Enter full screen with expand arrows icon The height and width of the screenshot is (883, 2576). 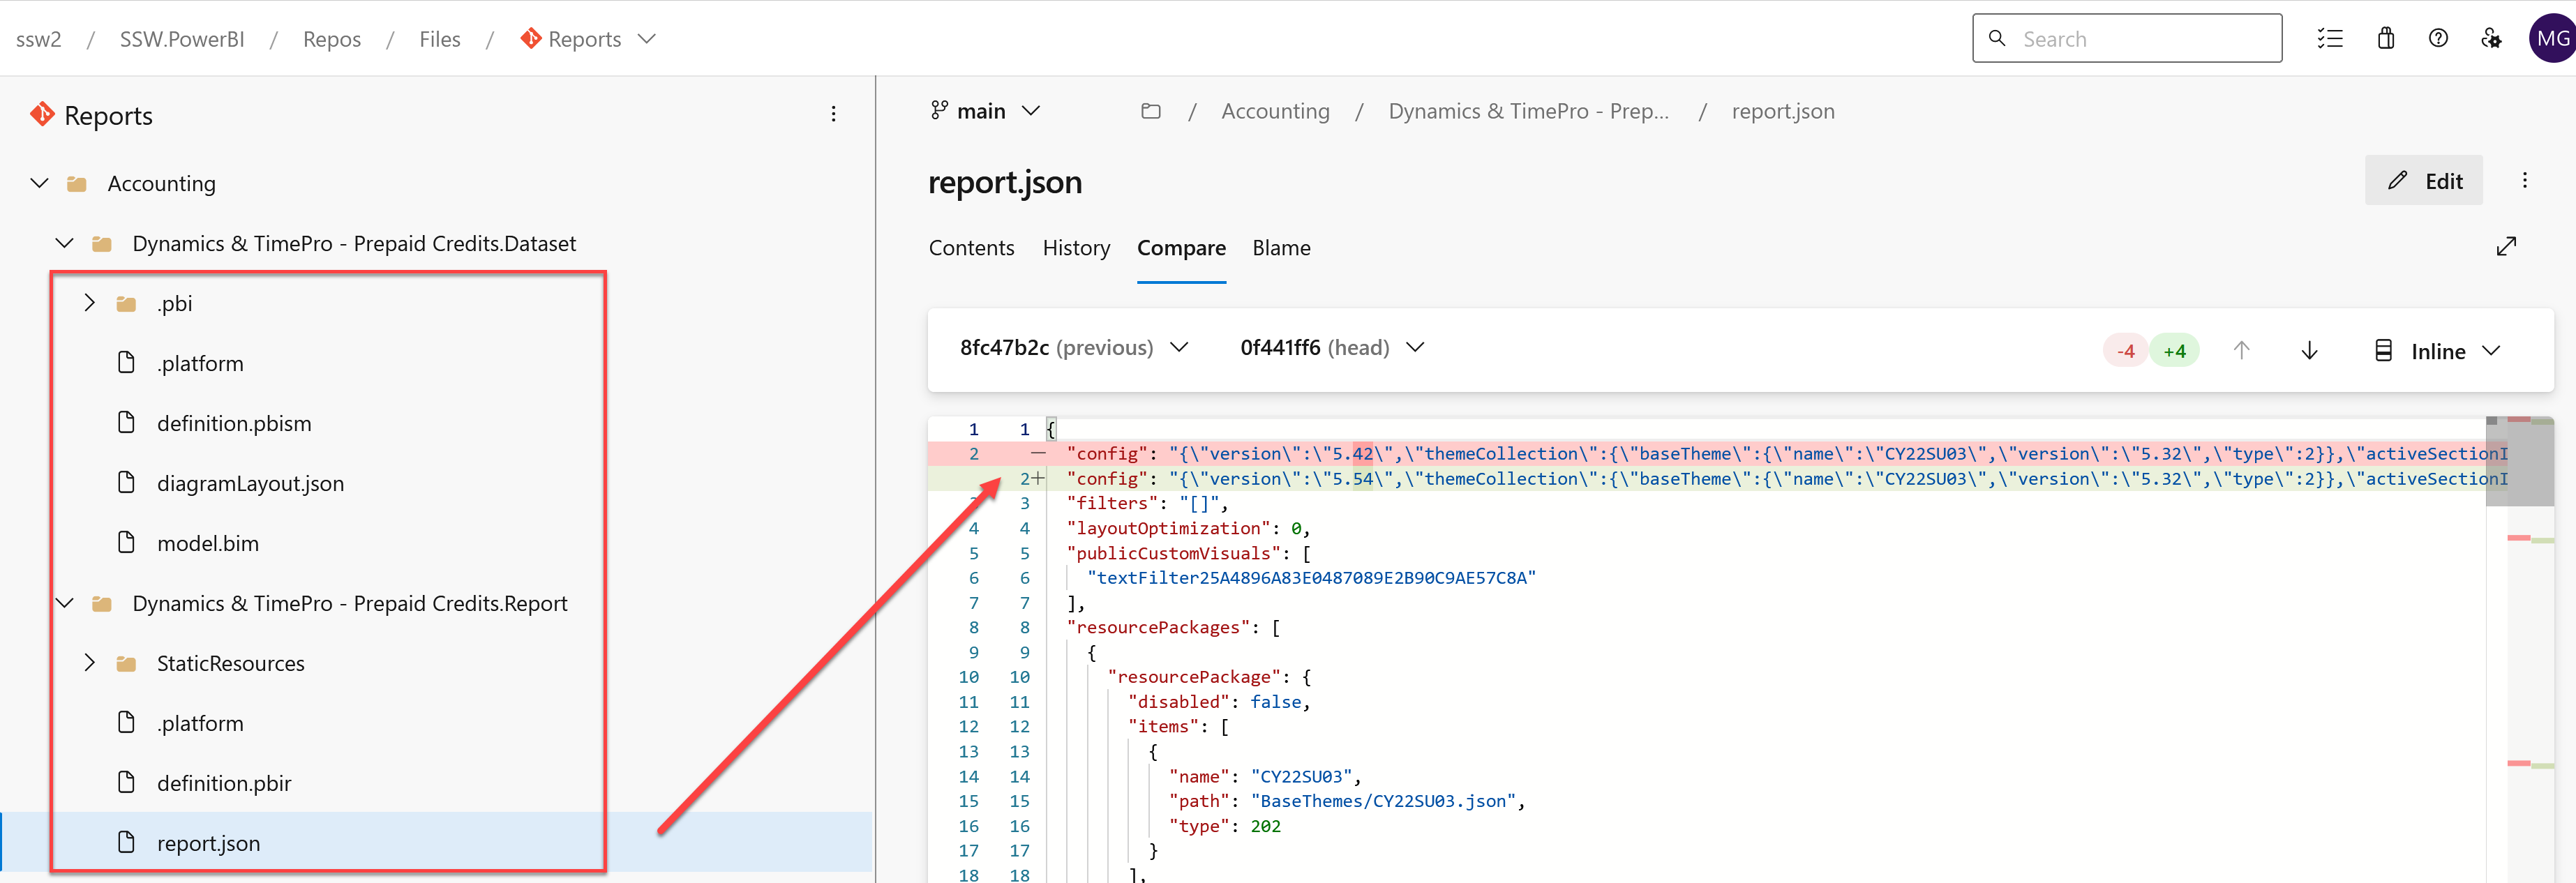pos(2506,247)
